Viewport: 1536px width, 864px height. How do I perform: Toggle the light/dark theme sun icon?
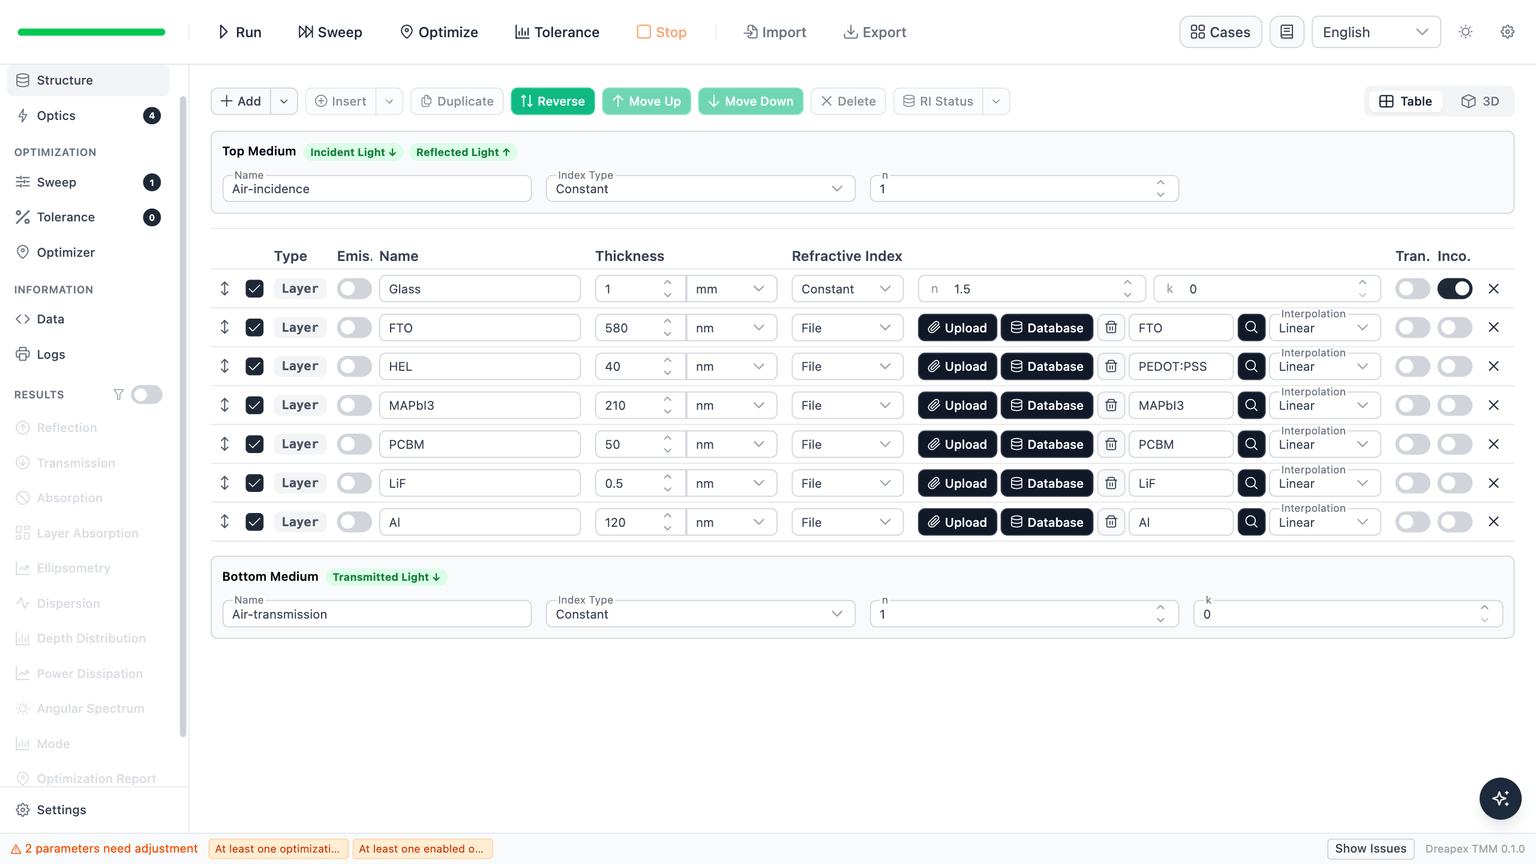[x=1466, y=32]
